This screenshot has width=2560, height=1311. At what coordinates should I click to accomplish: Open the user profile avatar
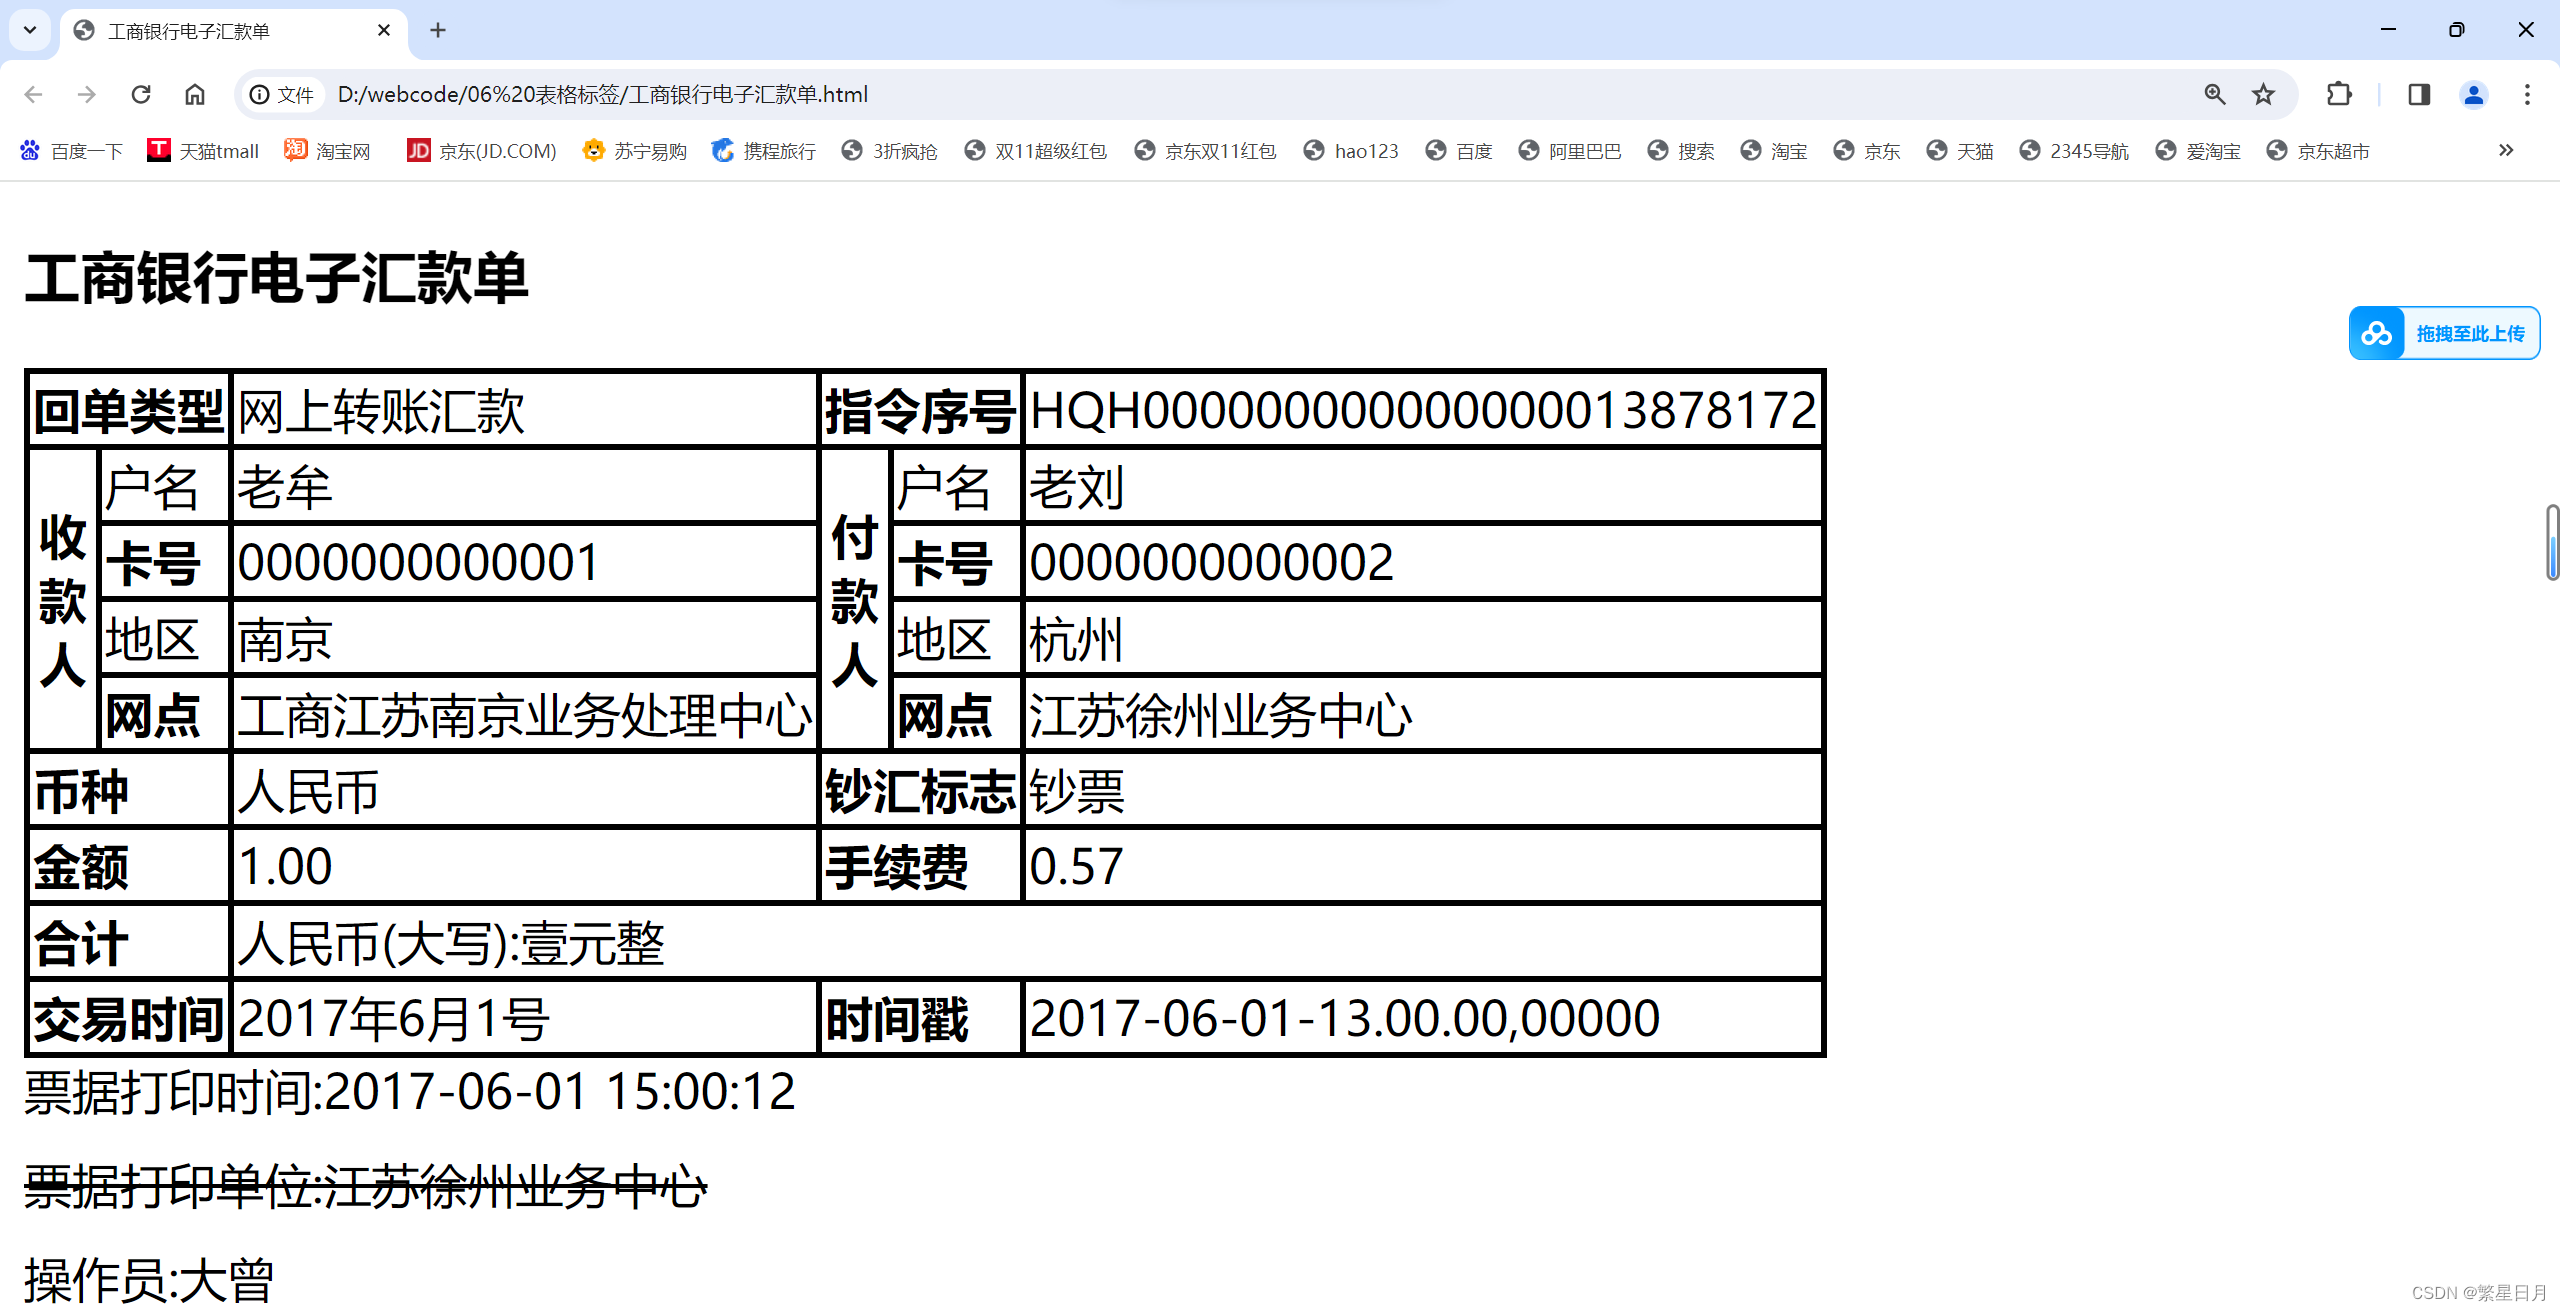pyautogui.click(x=2473, y=94)
